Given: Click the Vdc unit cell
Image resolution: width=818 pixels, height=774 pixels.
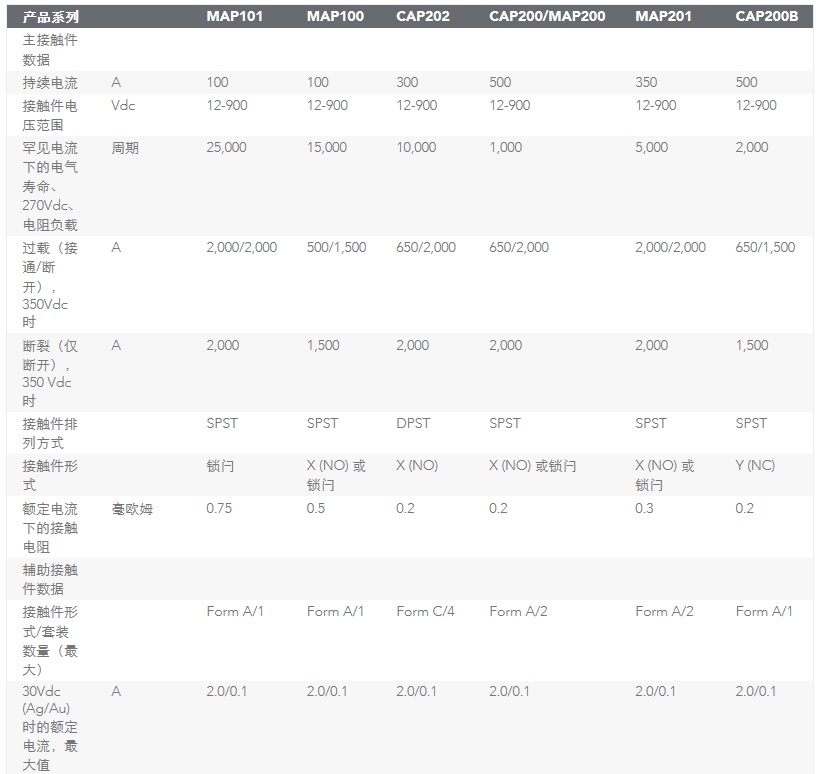Looking at the screenshot, I should pyautogui.click(x=123, y=105).
